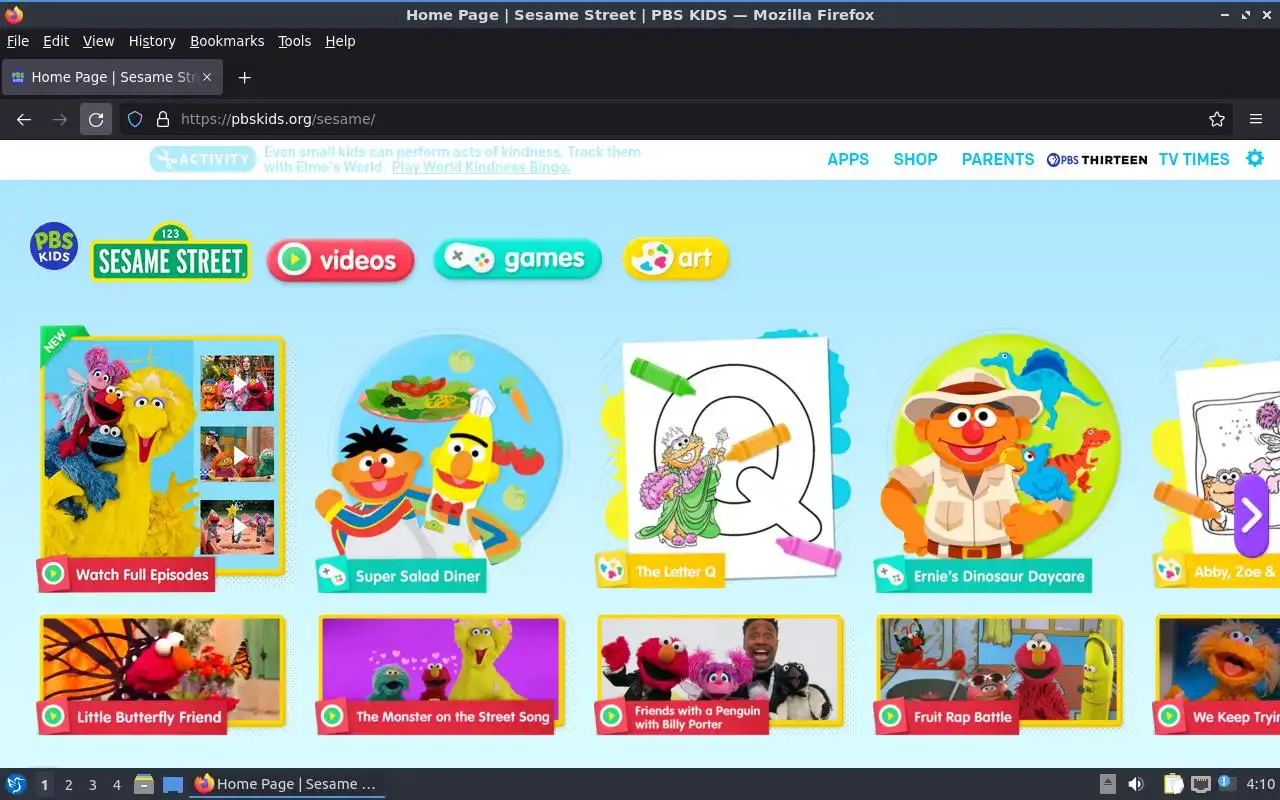Viewport: 1280px width, 800px height.
Task: Open the file manager taskbar icon
Action: [x=143, y=784]
